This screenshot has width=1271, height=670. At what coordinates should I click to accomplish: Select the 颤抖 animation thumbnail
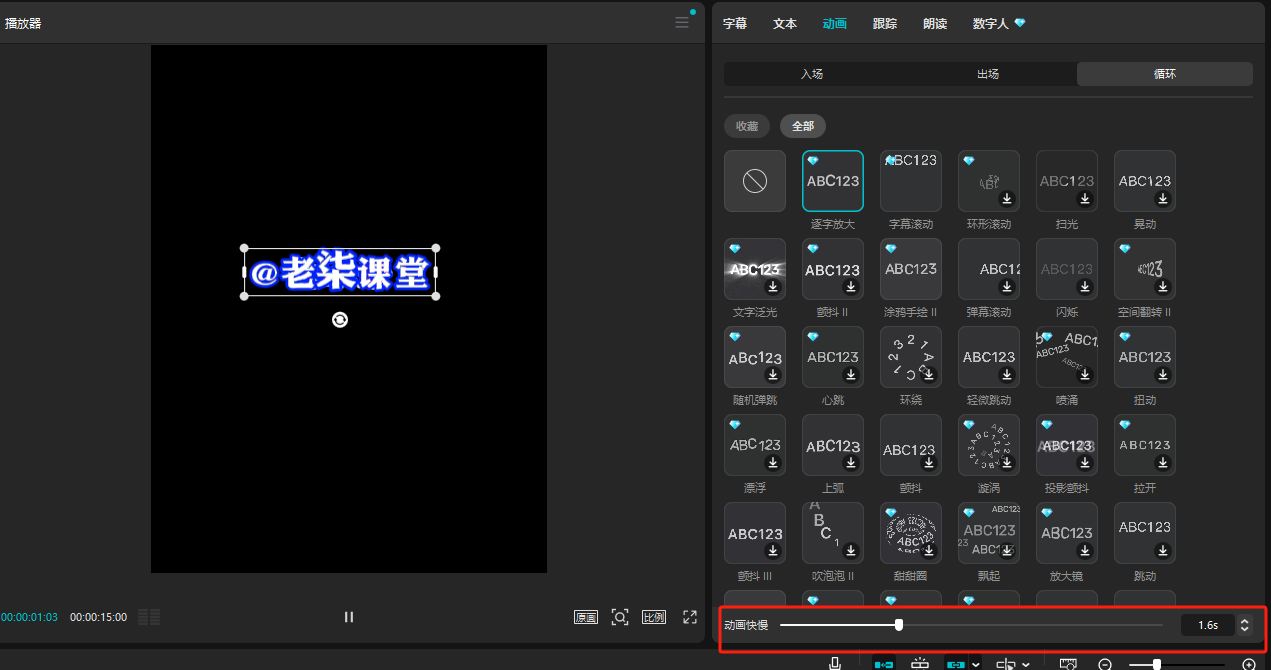pos(910,445)
